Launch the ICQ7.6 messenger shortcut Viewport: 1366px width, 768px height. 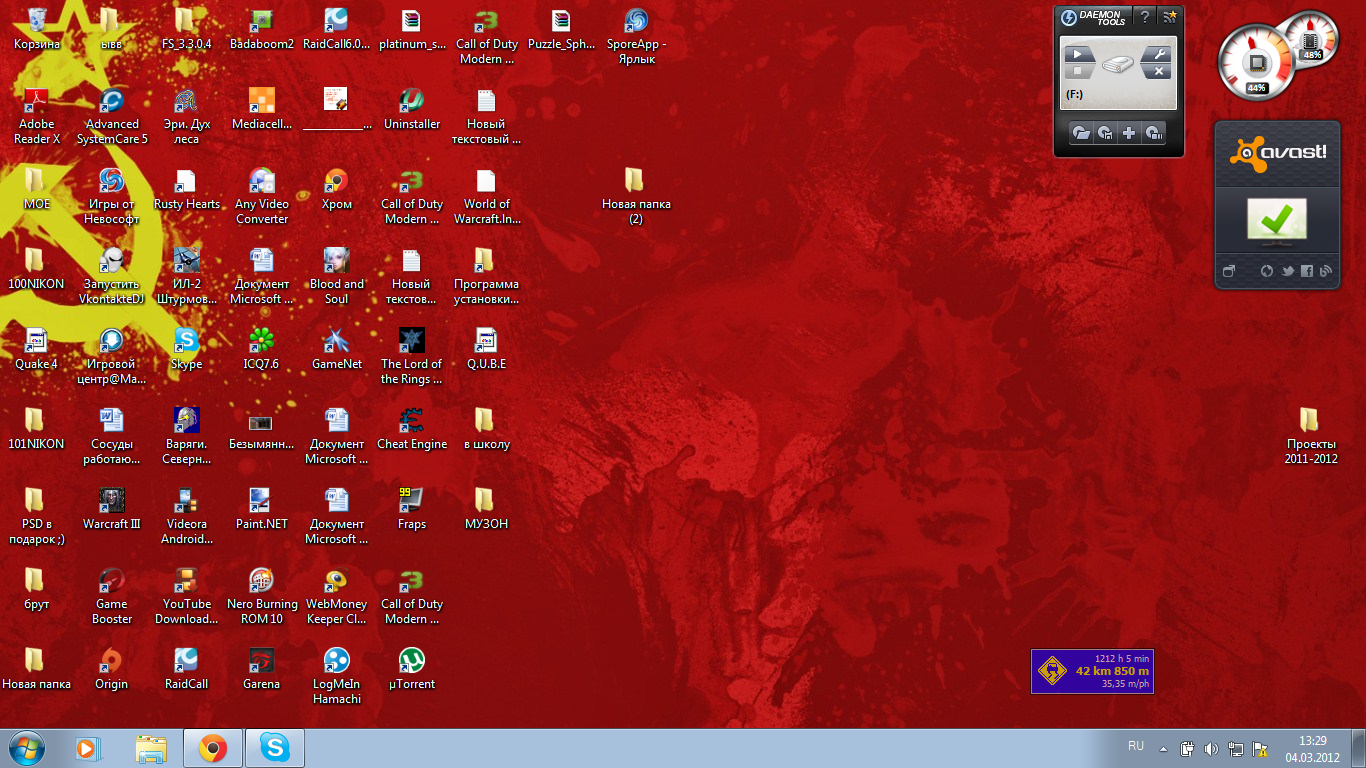pos(262,349)
